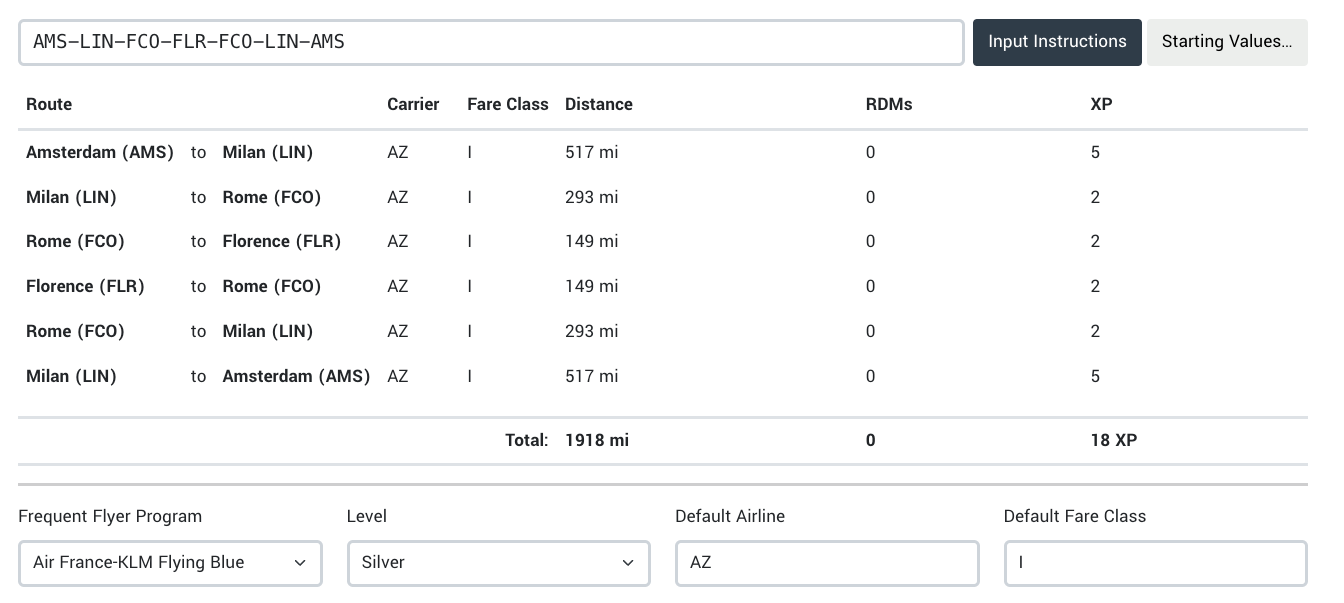The width and height of the screenshot is (1344, 603).
Task: Click the Frequent Flyer Program label
Action: tap(110, 516)
